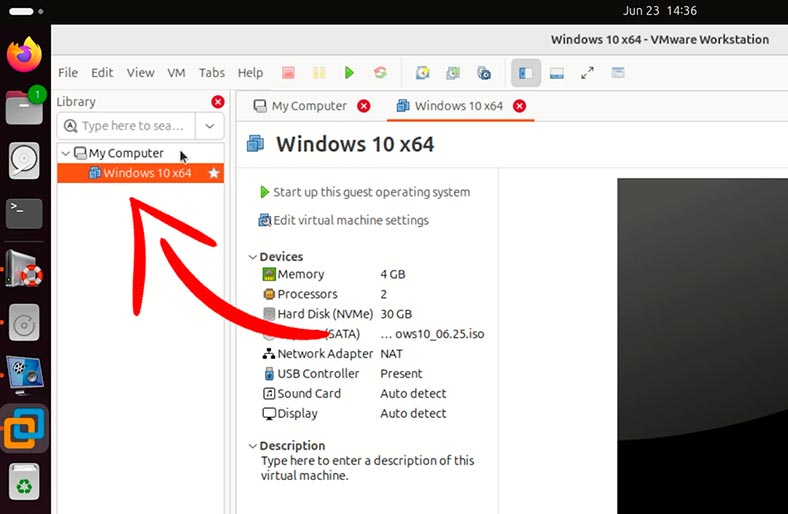Click the 30 GB hard disk value
Image resolution: width=788 pixels, height=514 pixels.
click(396, 314)
